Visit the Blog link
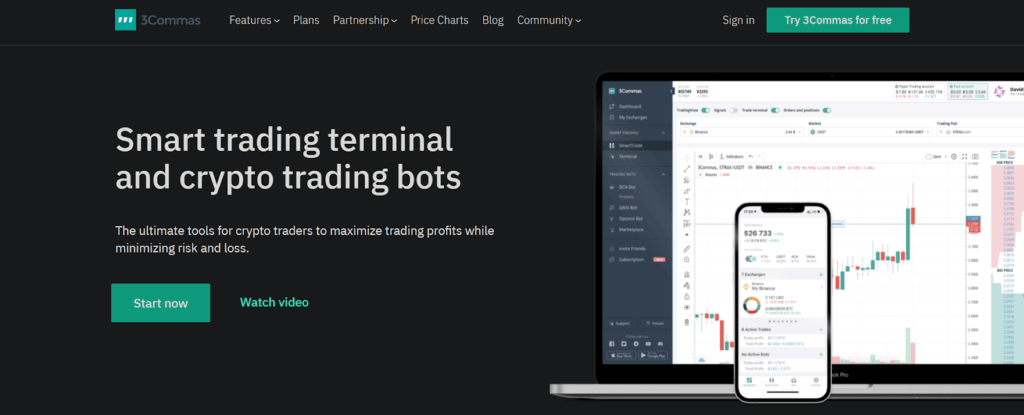 pos(493,20)
